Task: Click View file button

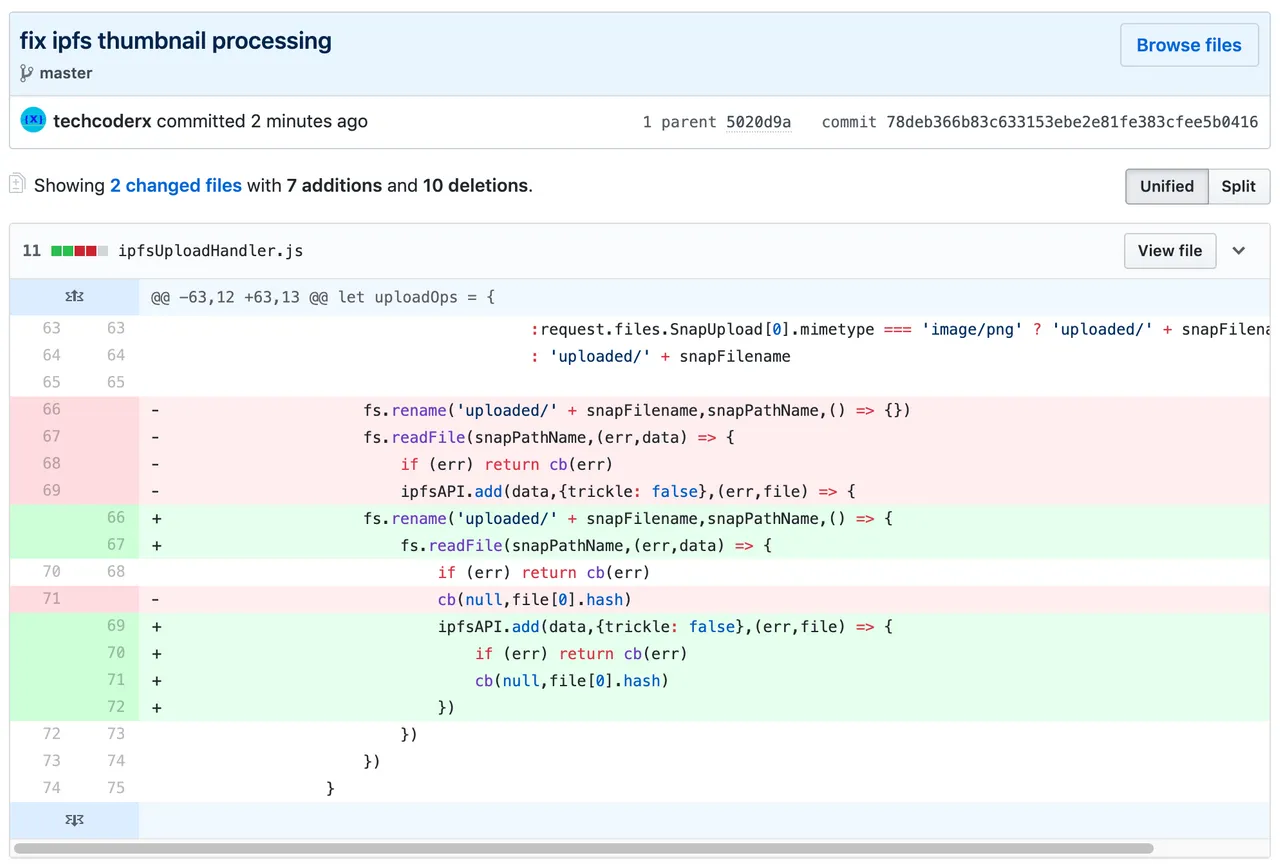Action: 1170,251
